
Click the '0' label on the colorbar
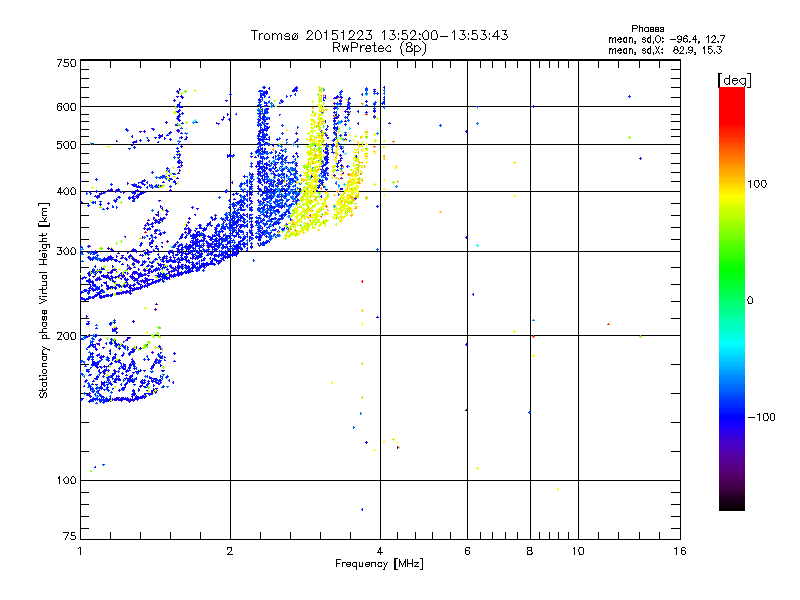750,301
